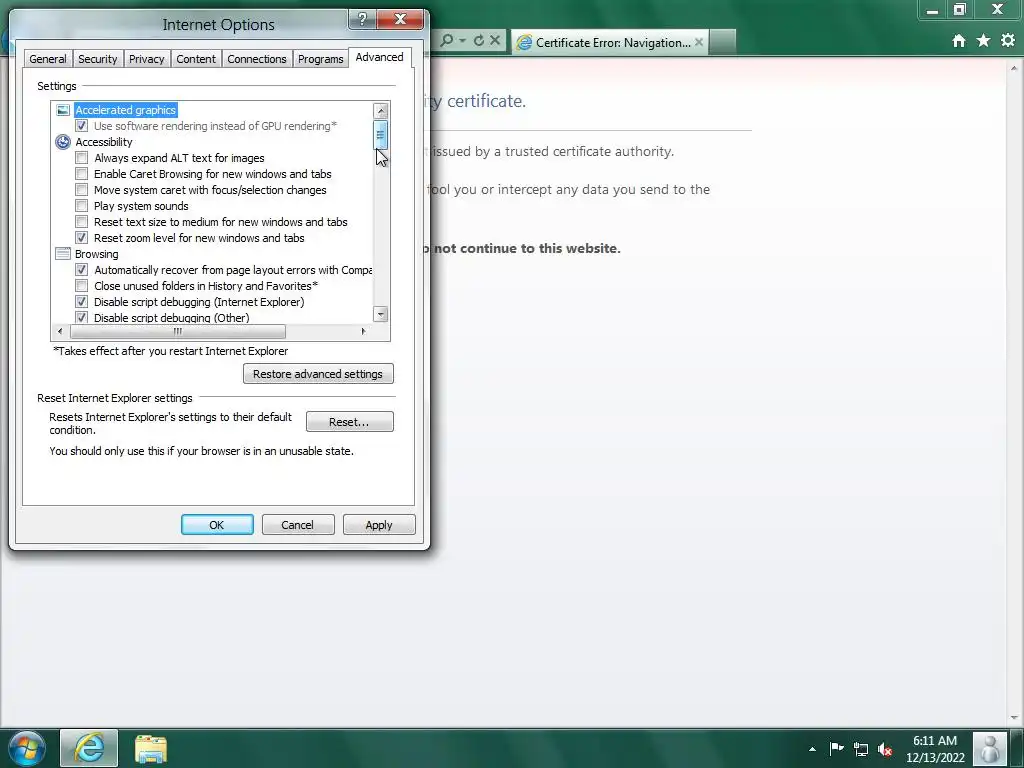Image resolution: width=1024 pixels, height=768 pixels.
Task: Check Move system caret with focus/selection changes
Action: pos(82,190)
